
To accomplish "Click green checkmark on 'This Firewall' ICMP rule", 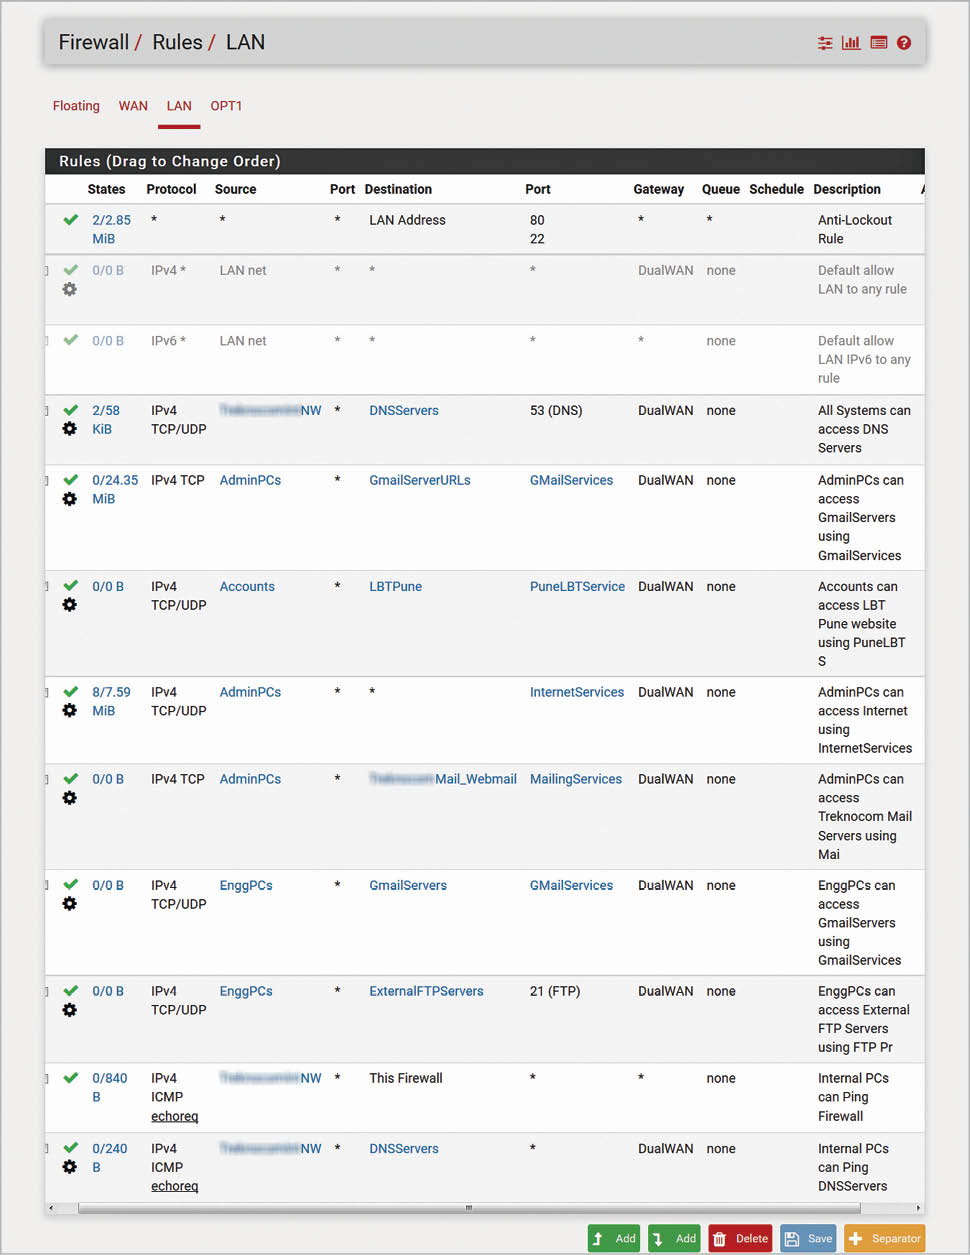I will click(70, 1078).
